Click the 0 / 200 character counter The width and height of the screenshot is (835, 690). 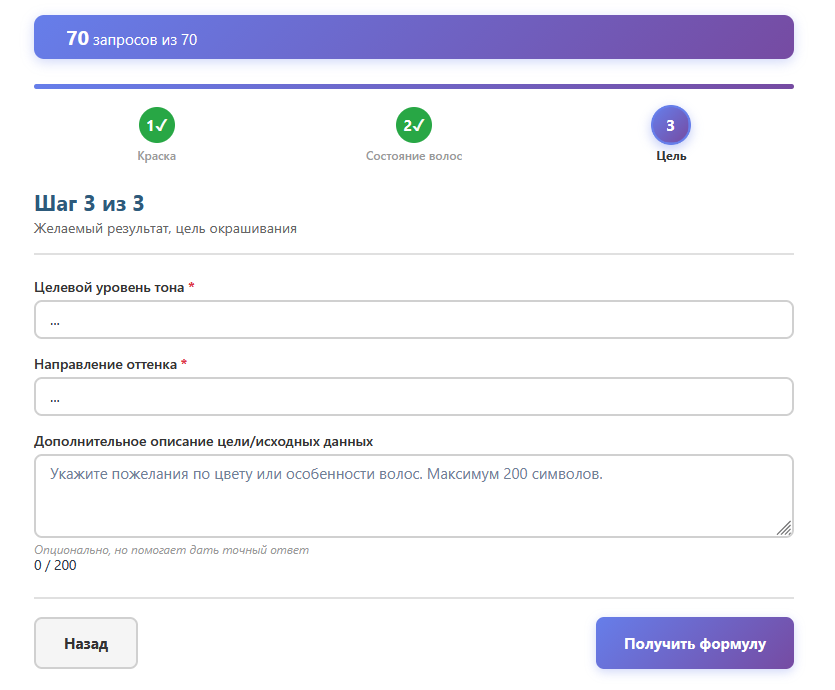click(55, 566)
